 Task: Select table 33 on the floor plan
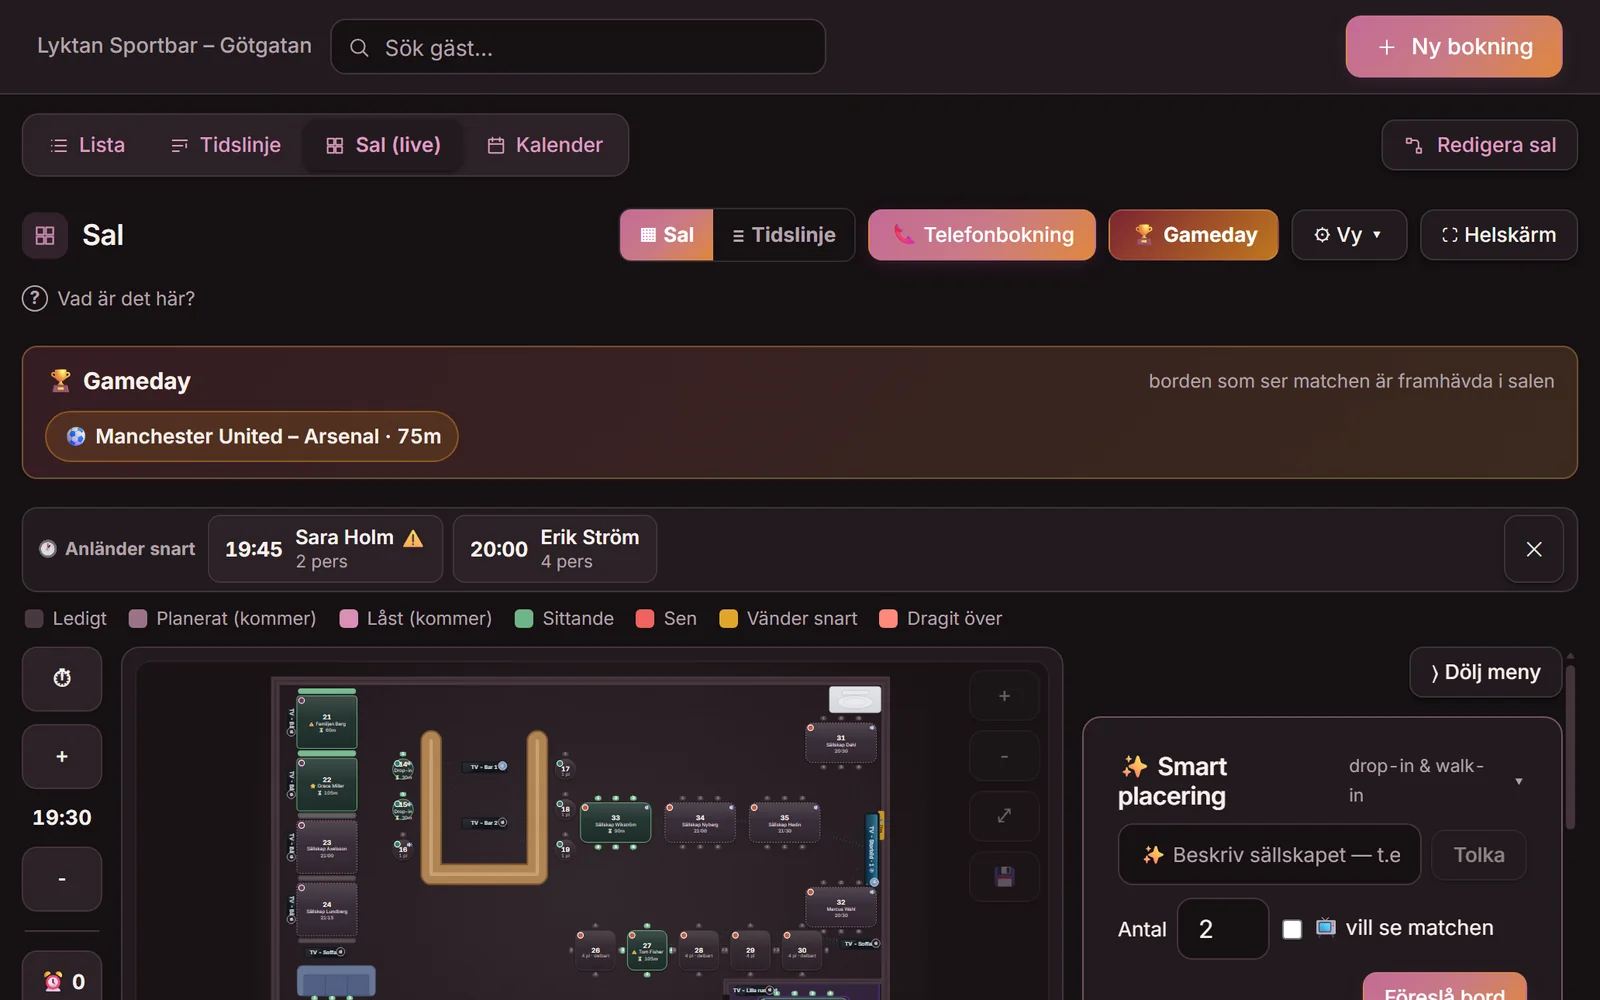(x=616, y=823)
